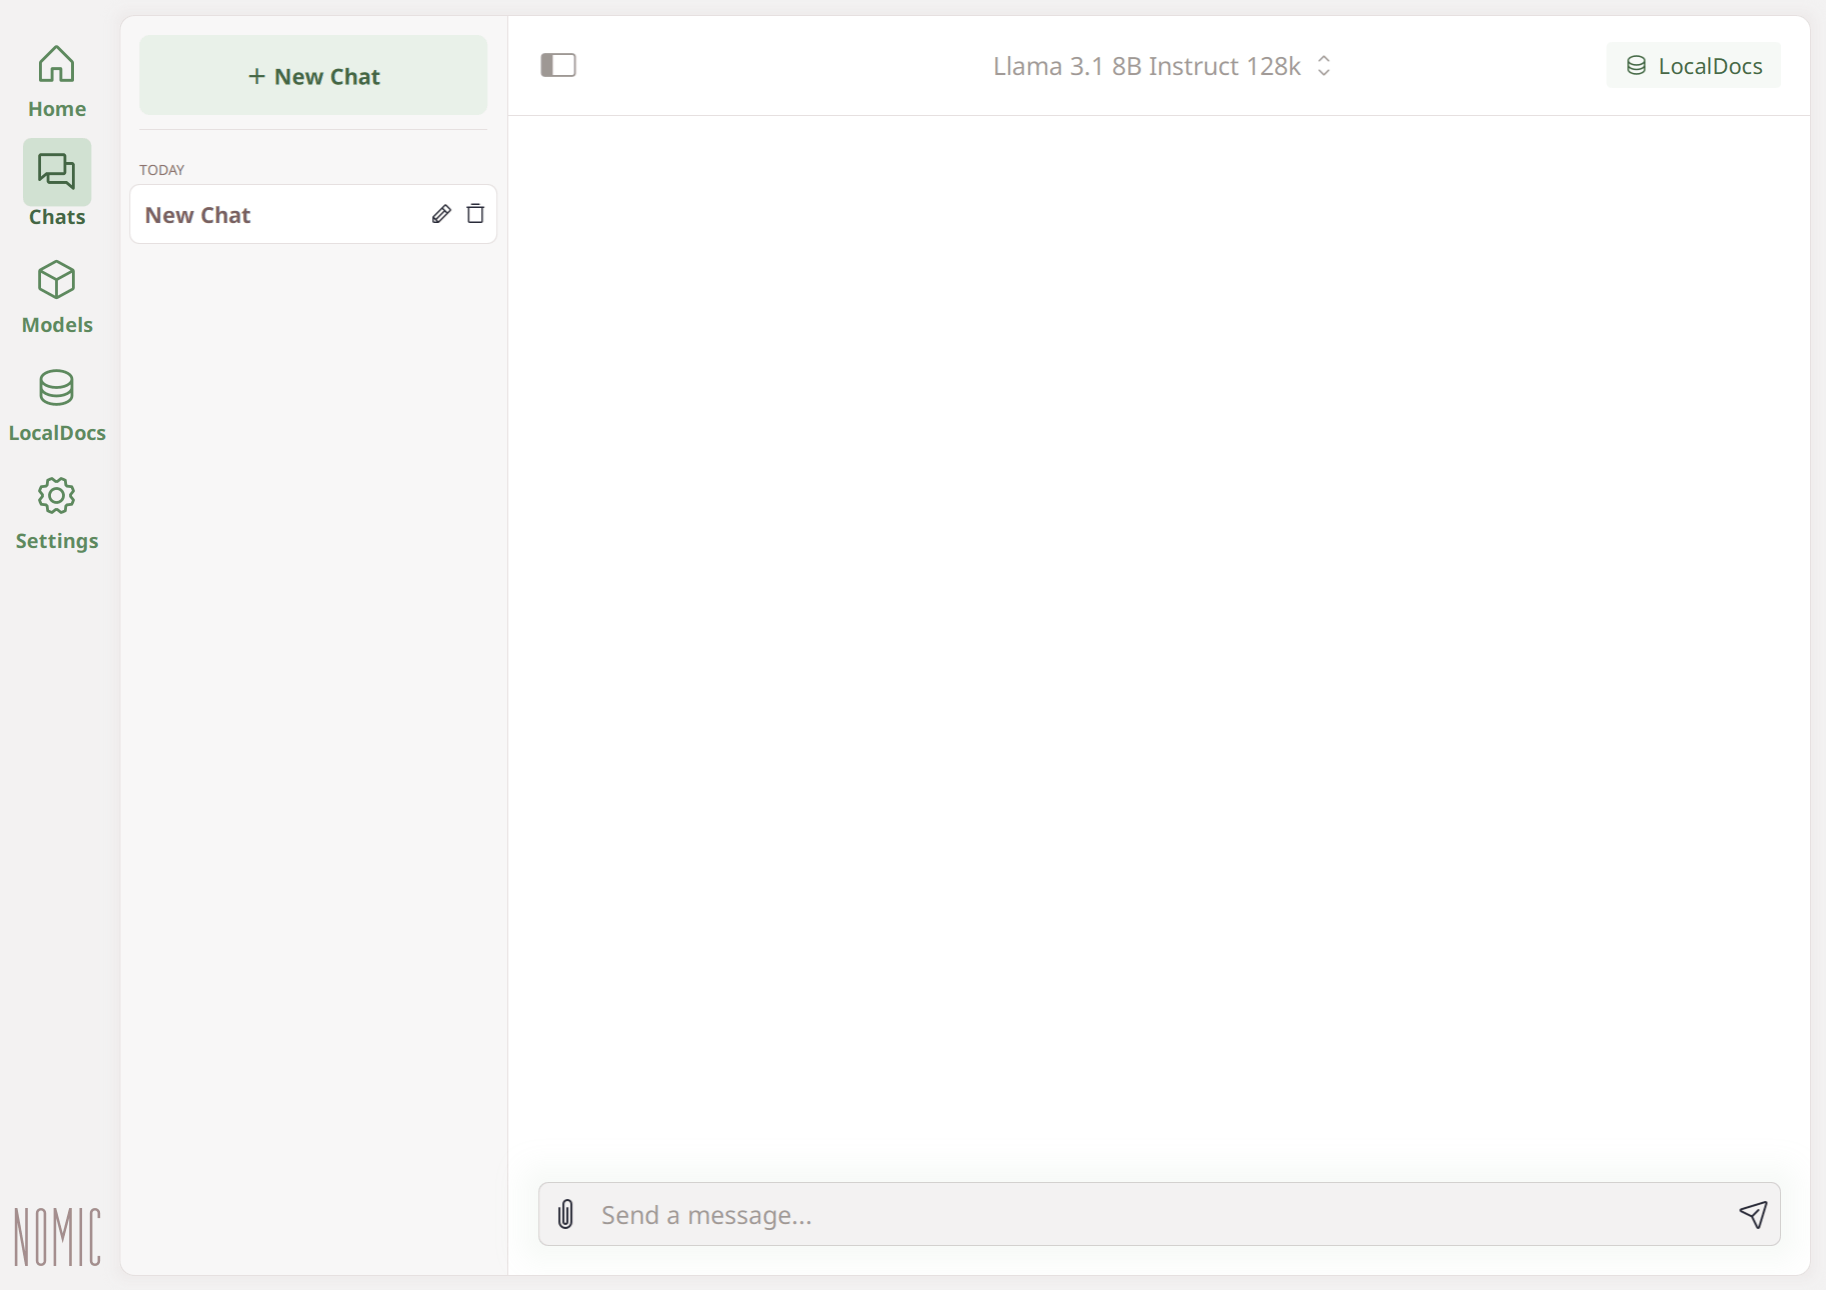Click the pencil icon to rename New Chat
Viewport: 1826px width, 1290px height.
click(441, 214)
